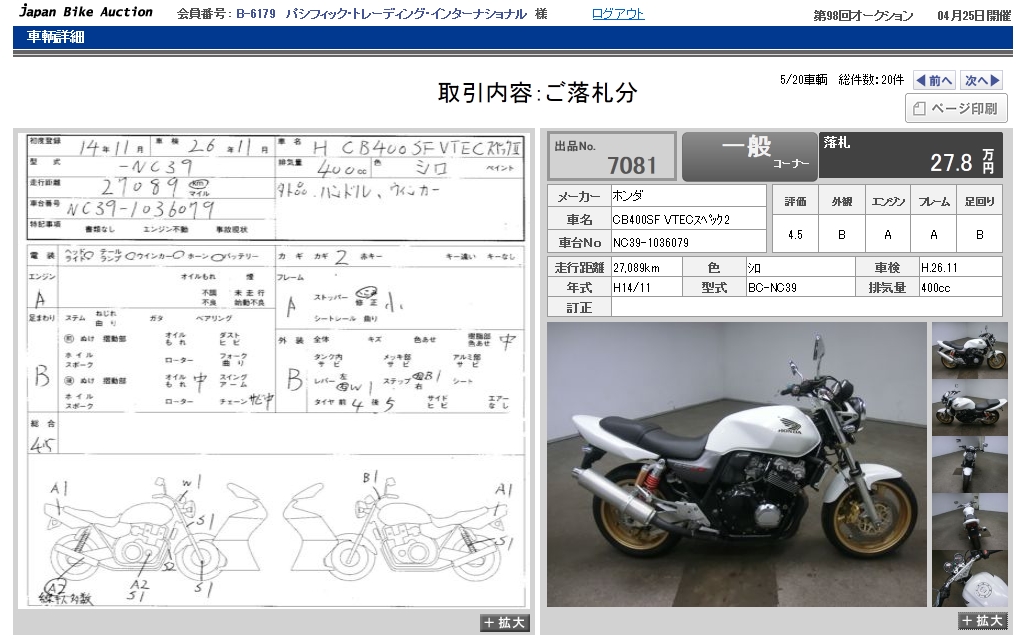Go to previous vehicle with 前へ
The width and height of the screenshot is (1018, 644).
tap(934, 81)
